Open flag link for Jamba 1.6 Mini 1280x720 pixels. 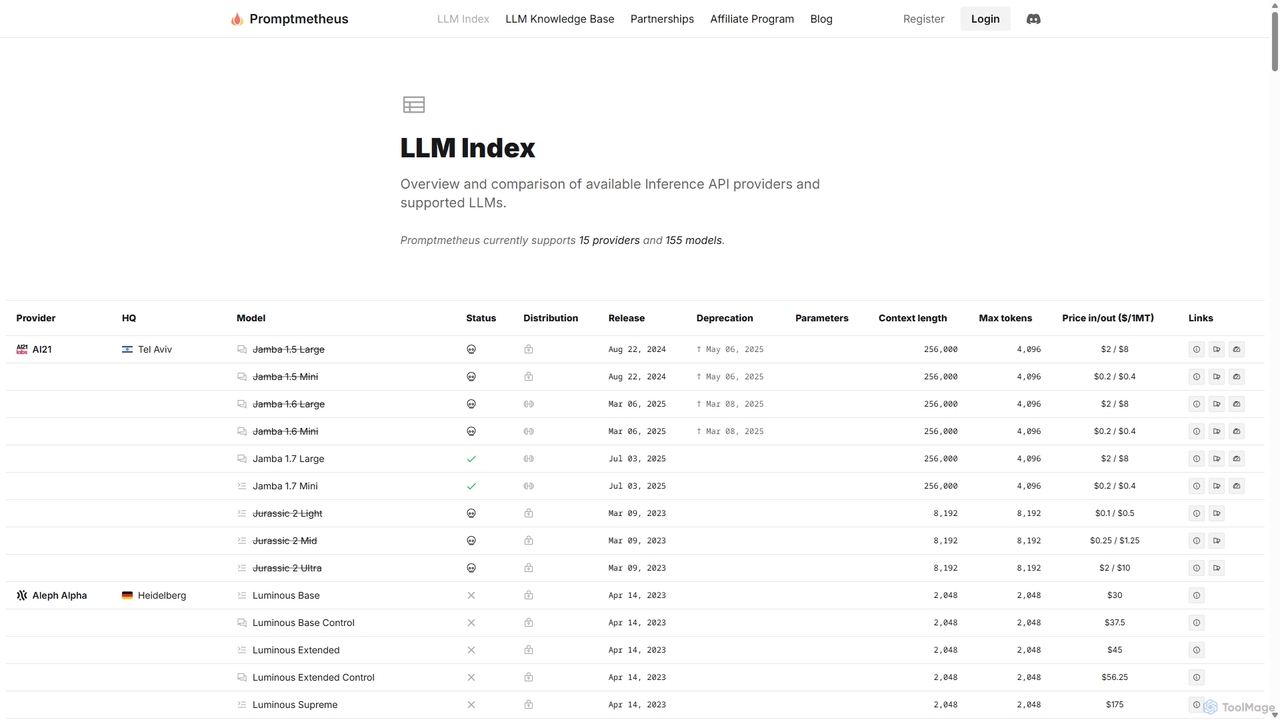1216,431
